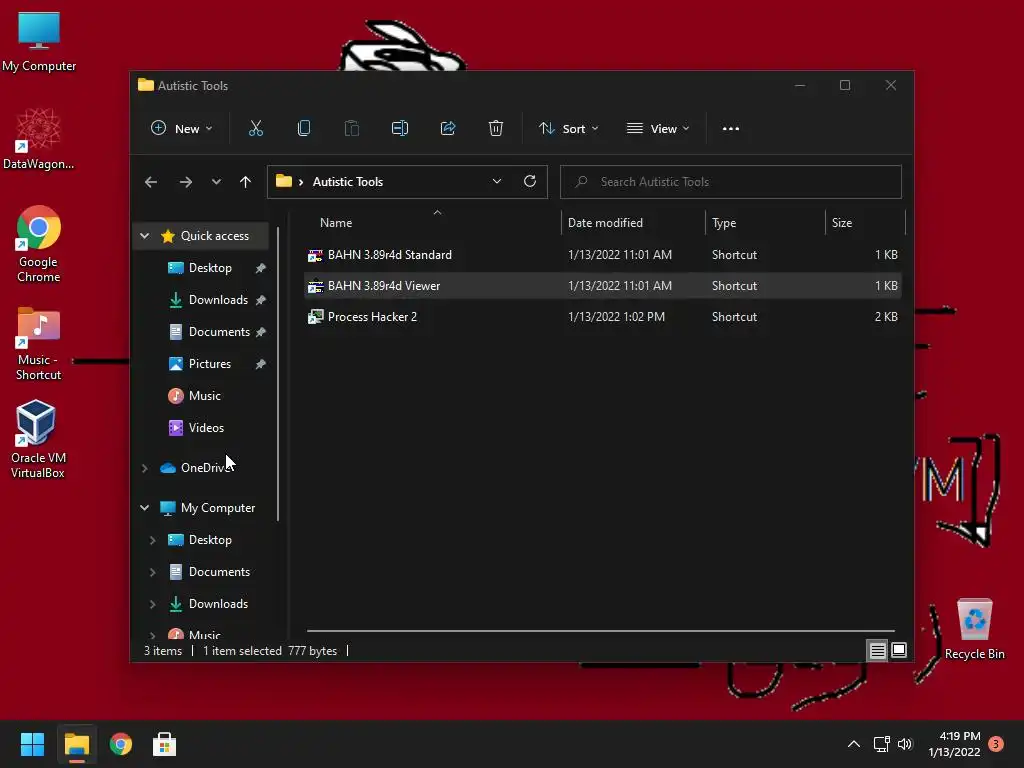Switch to details view in status bar
The width and height of the screenshot is (1024, 768).
(x=877, y=650)
